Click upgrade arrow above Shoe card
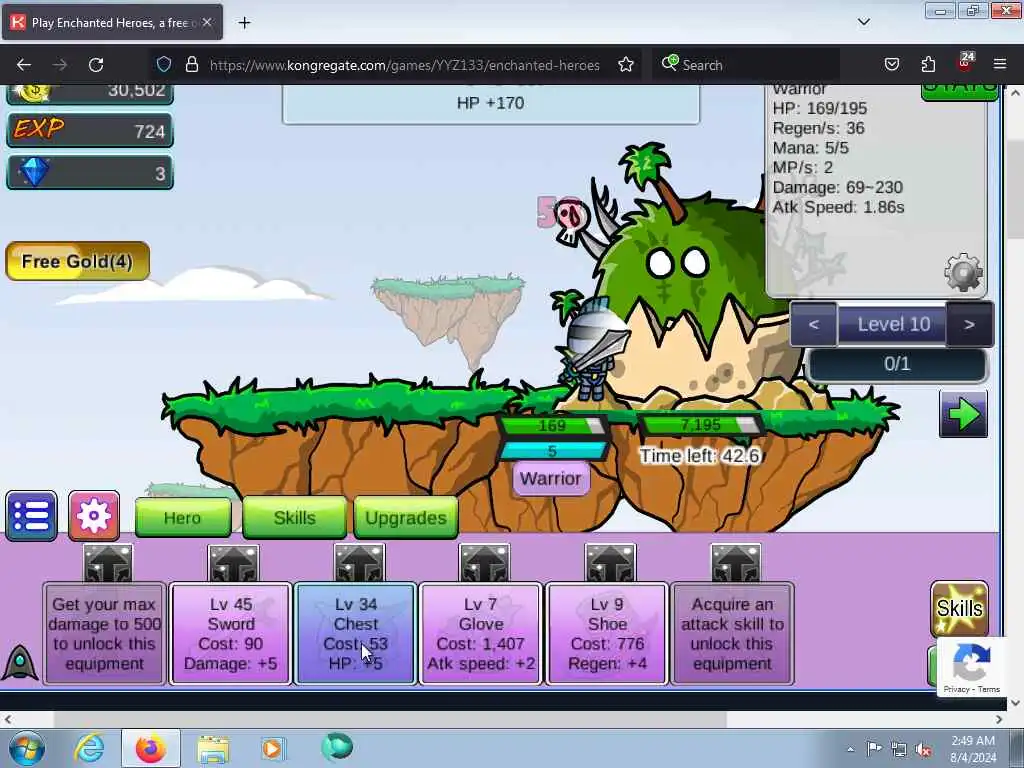Viewport: 1024px width, 768px height. (610, 564)
